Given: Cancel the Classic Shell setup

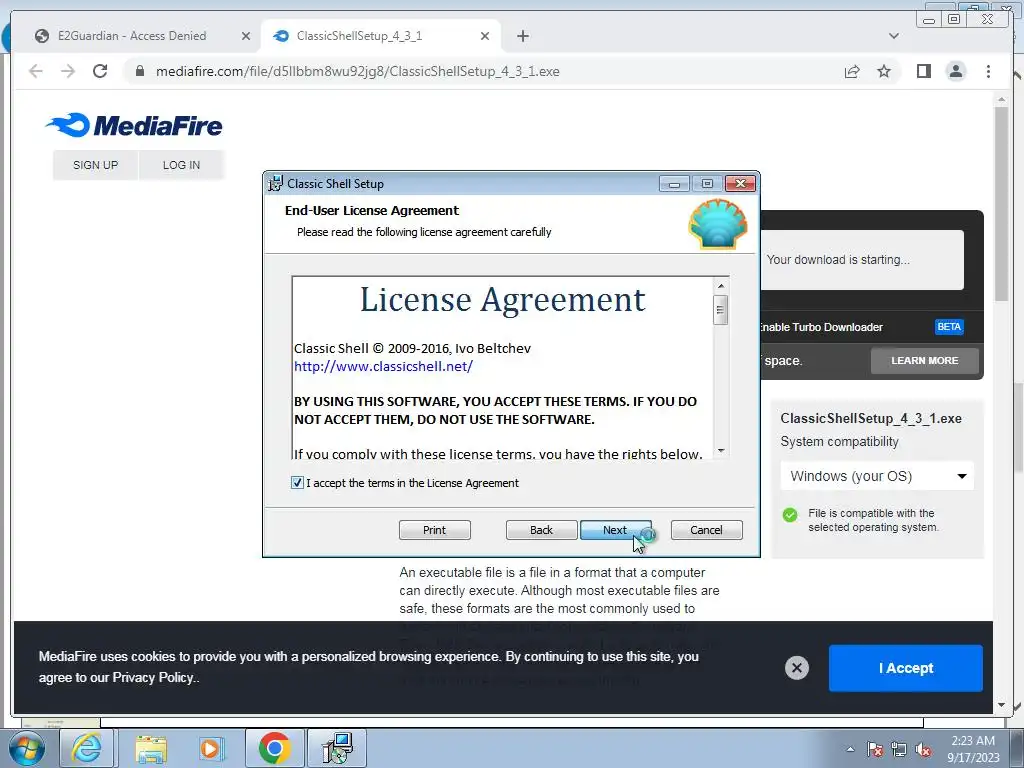Looking at the screenshot, I should click(x=707, y=530).
